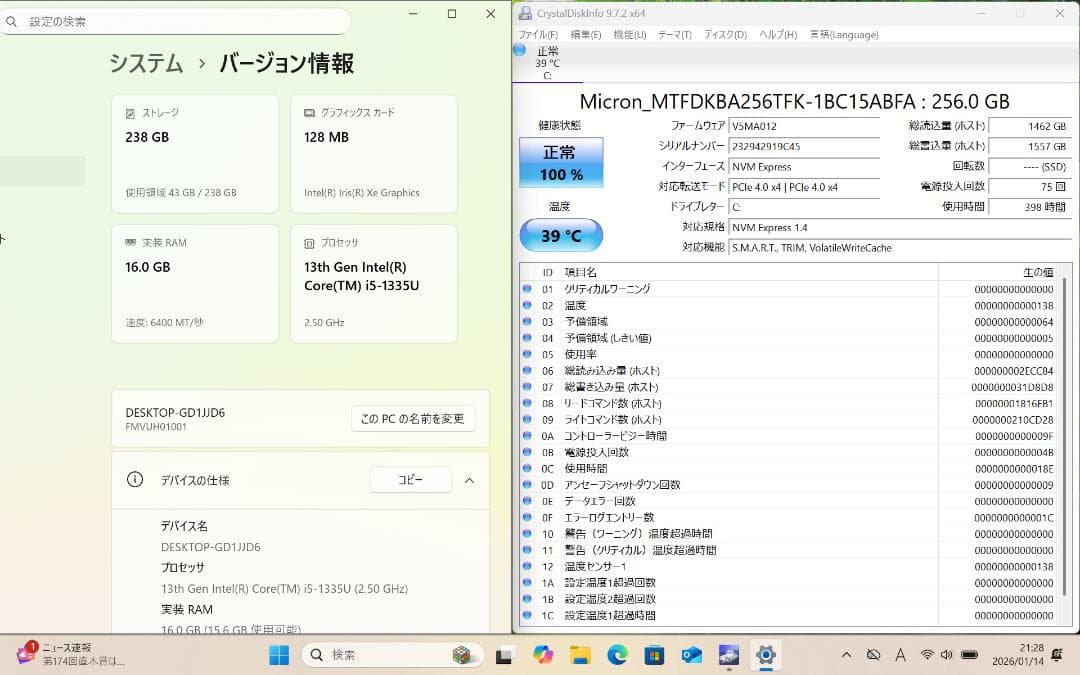Viewport: 1080px width, 675px height.
Task: Select the 正常 100% health status indicator
Action: coord(559,160)
